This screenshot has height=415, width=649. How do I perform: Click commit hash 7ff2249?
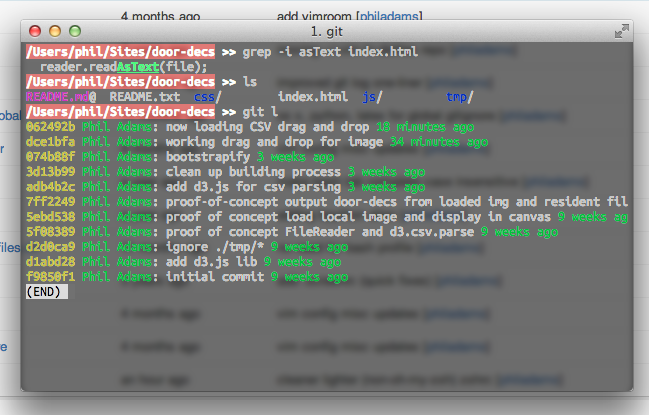pyautogui.click(x=50, y=202)
